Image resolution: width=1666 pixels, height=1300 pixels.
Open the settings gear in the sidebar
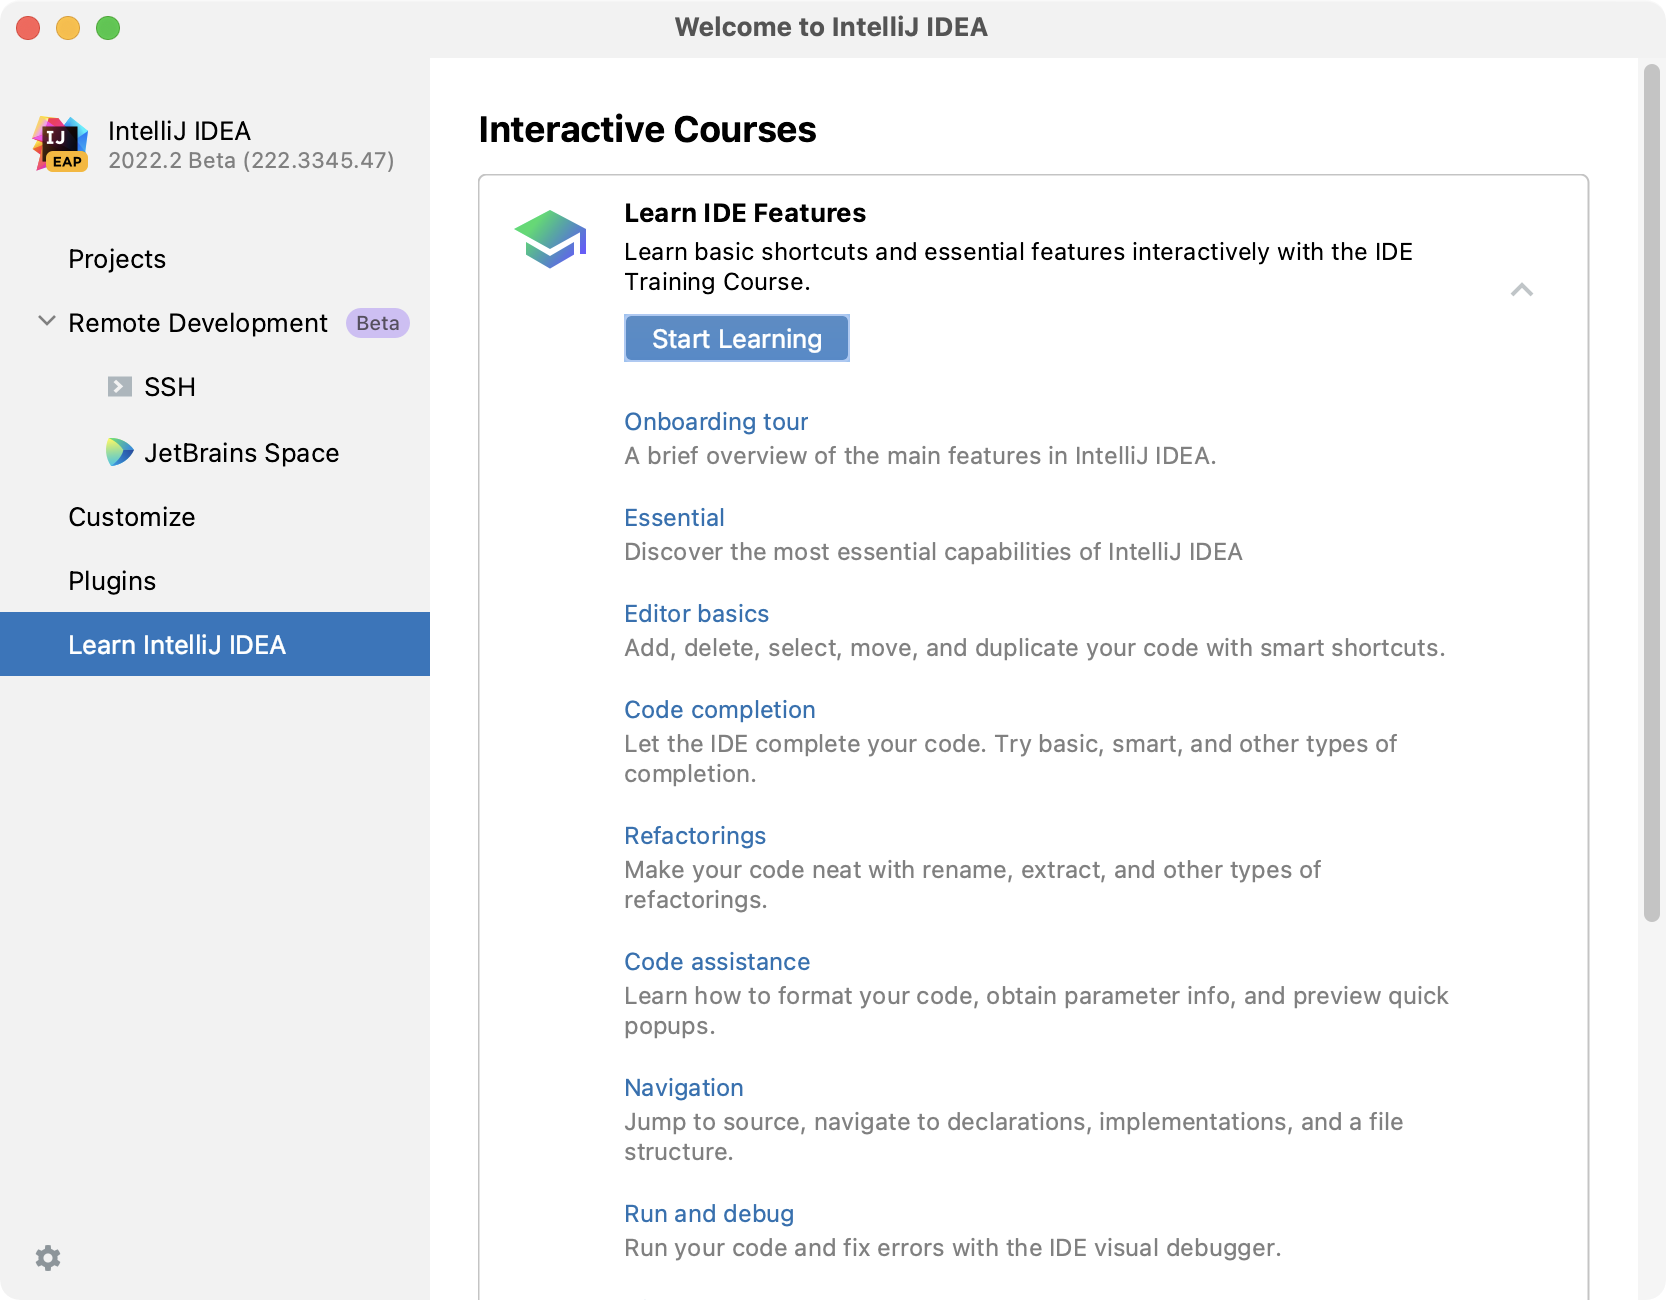[48, 1258]
